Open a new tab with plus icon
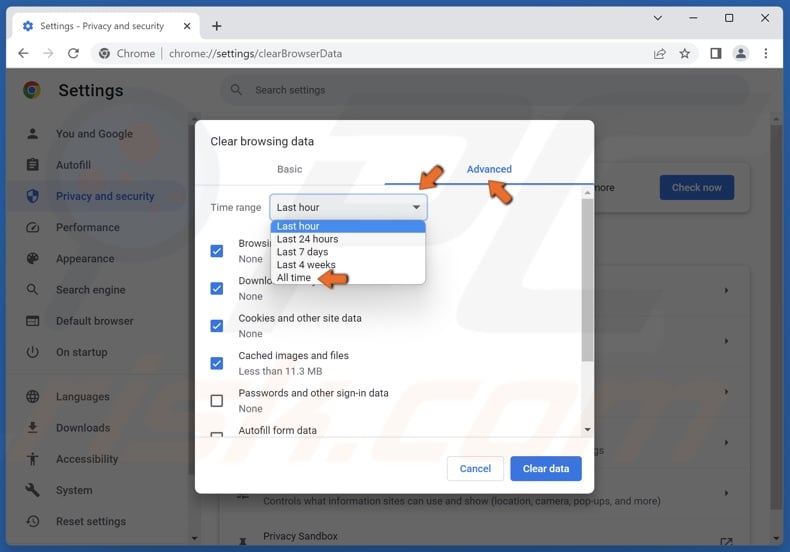The width and height of the screenshot is (790, 552). coord(217,26)
